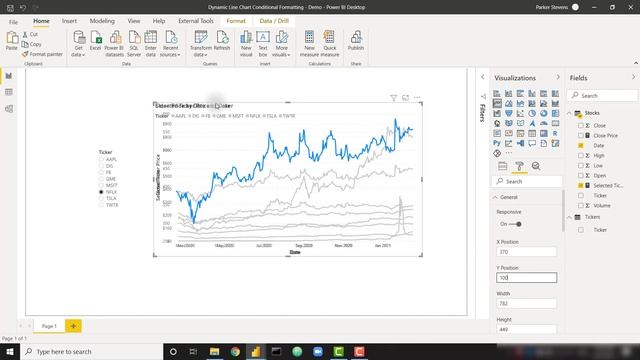Open the Report view in left sidebar
640x360 pixels.
(9, 76)
